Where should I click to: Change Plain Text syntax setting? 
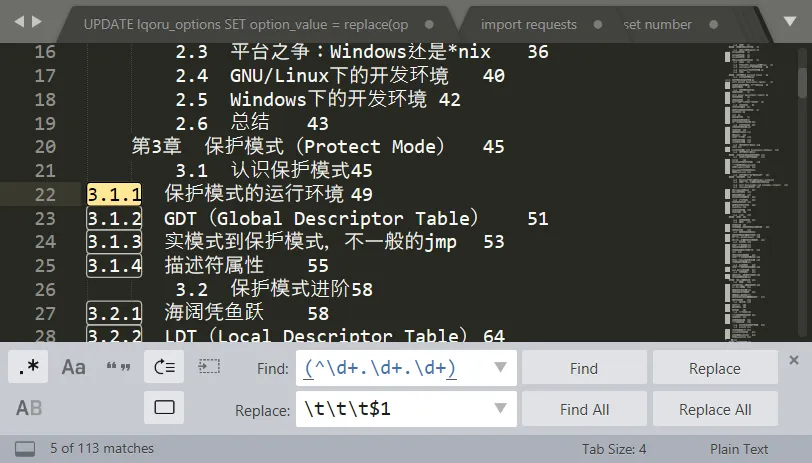[739, 449]
